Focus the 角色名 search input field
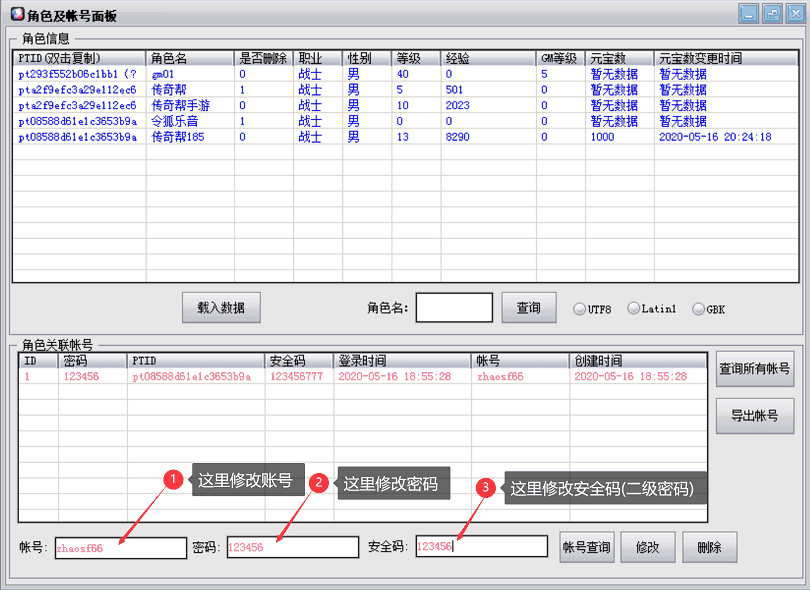Viewport: 810px width, 590px height. click(x=454, y=307)
